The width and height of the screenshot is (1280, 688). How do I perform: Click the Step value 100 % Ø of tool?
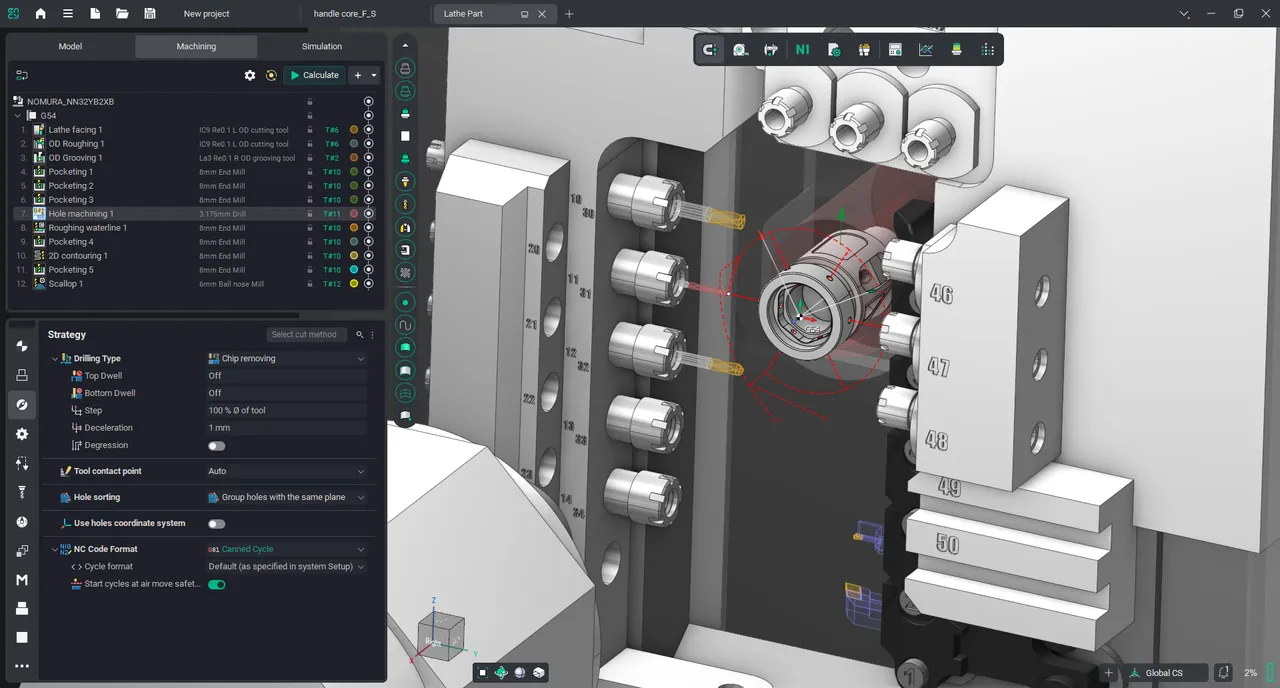pyautogui.click(x=286, y=410)
